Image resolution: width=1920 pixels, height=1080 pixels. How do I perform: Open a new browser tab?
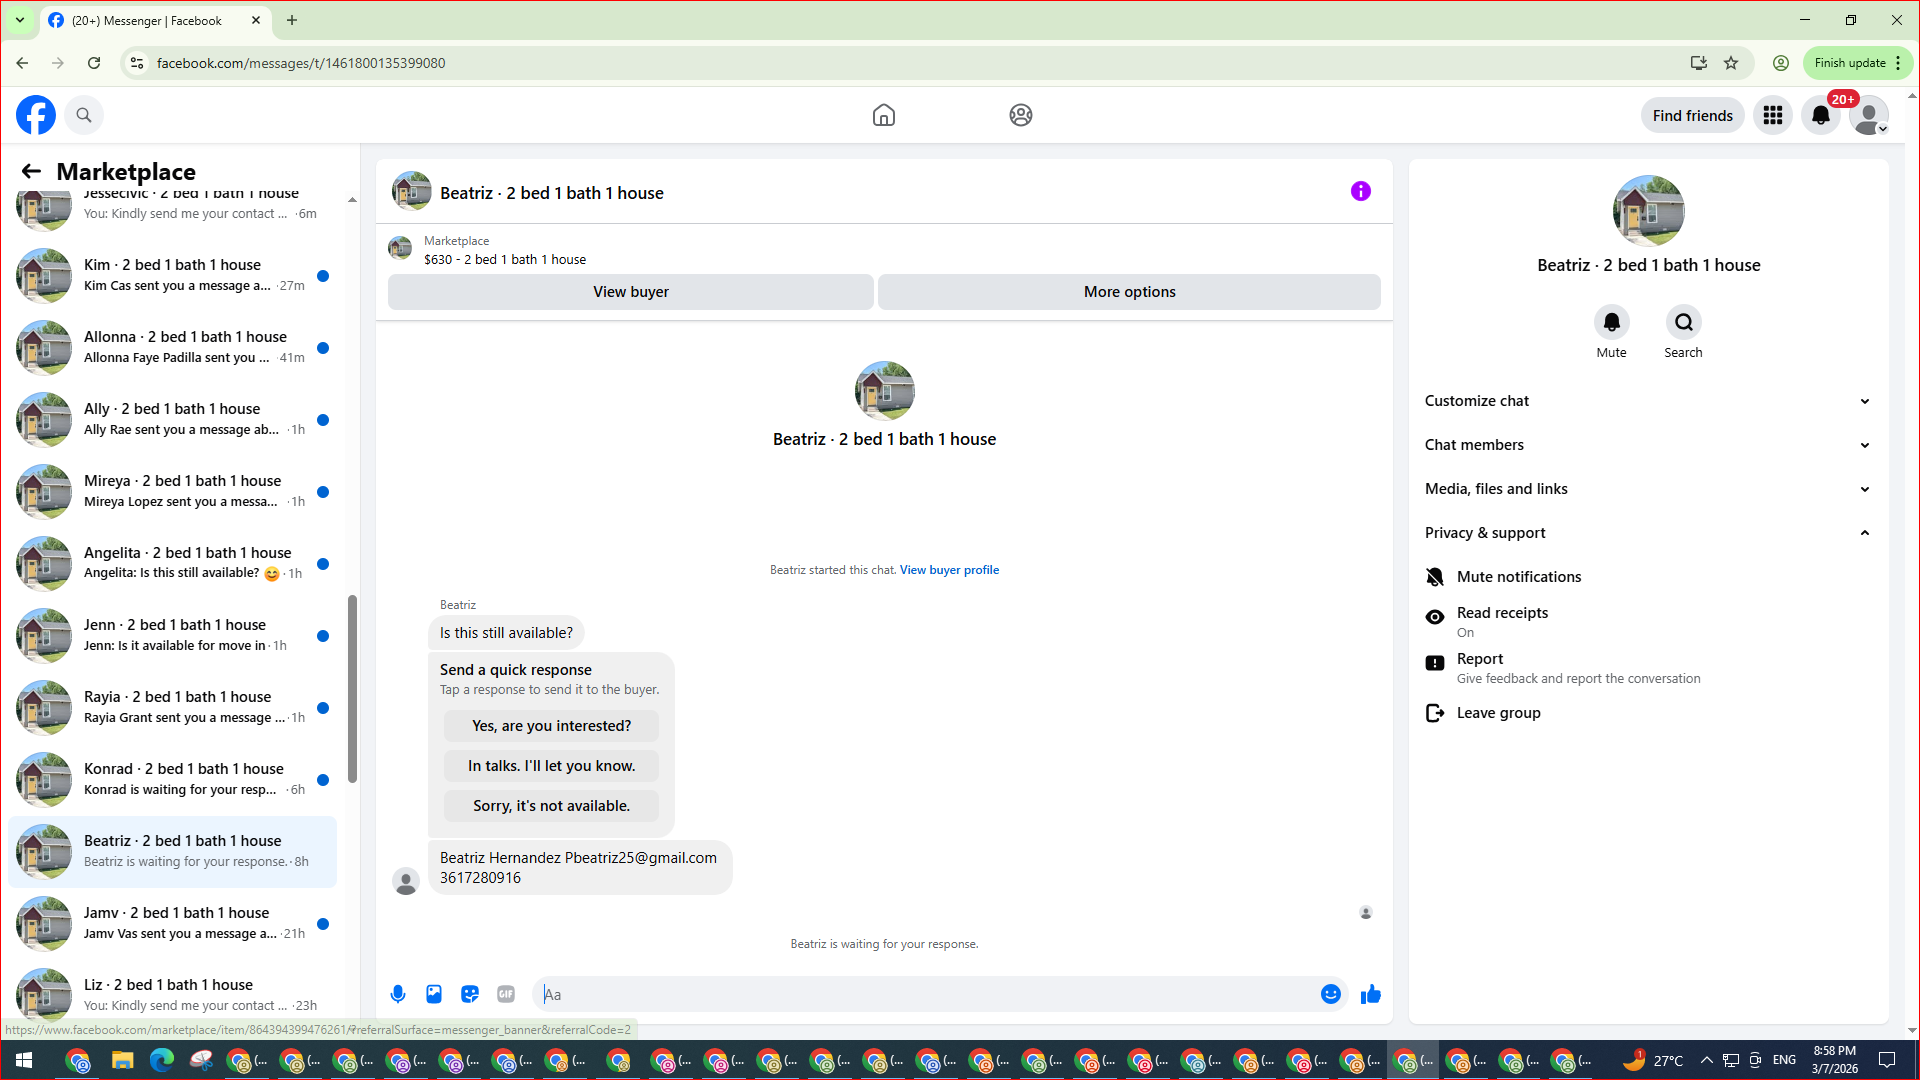(292, 20)
